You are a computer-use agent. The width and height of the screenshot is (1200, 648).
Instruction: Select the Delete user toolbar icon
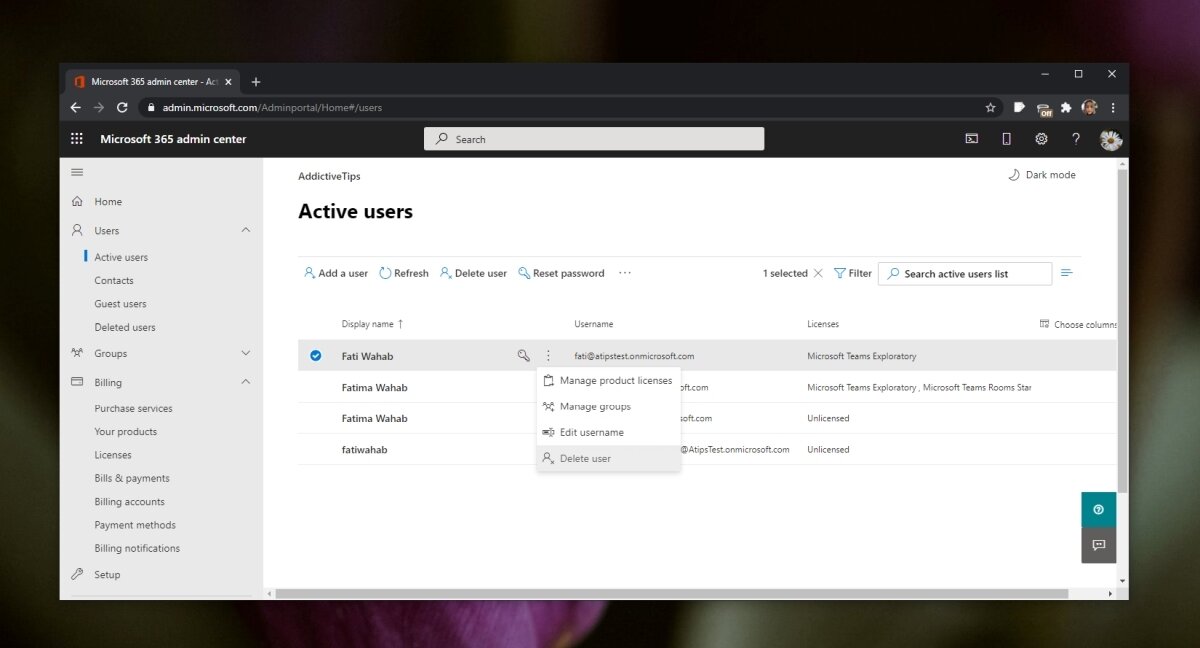(472, 272)
